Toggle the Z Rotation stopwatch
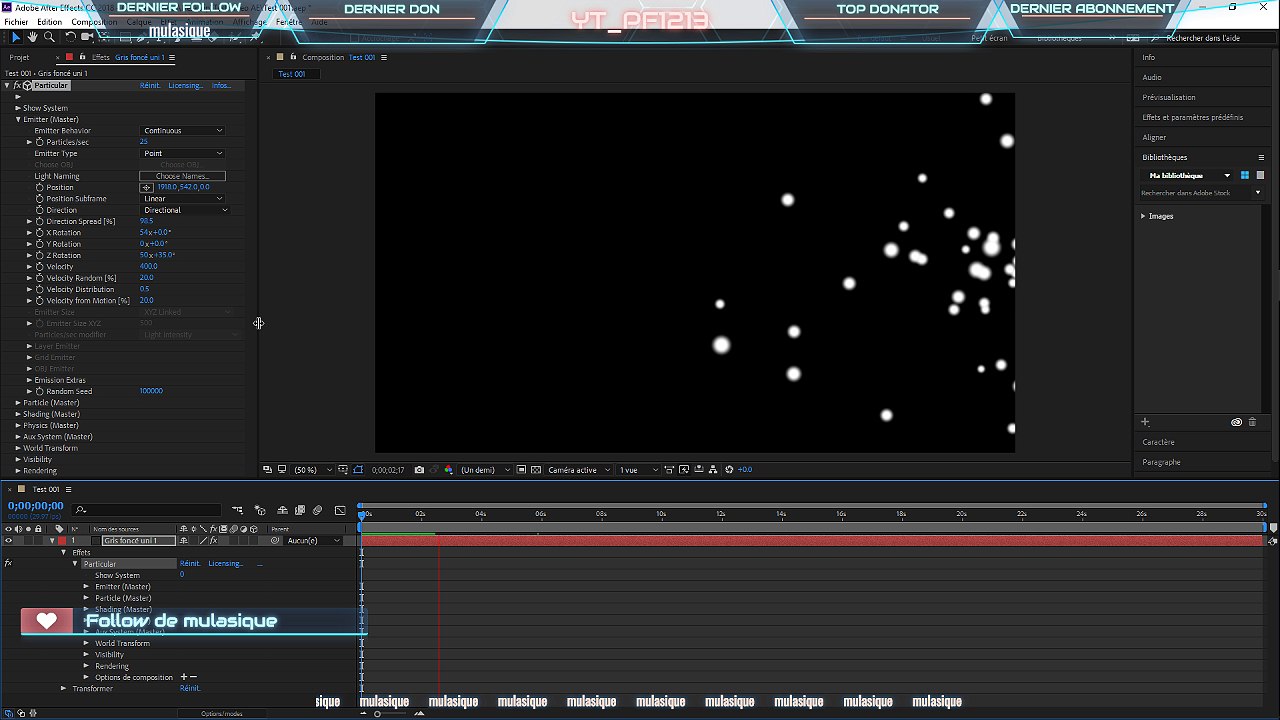The height and width of the screenshot is (720, 1280). tap(40, 255)
